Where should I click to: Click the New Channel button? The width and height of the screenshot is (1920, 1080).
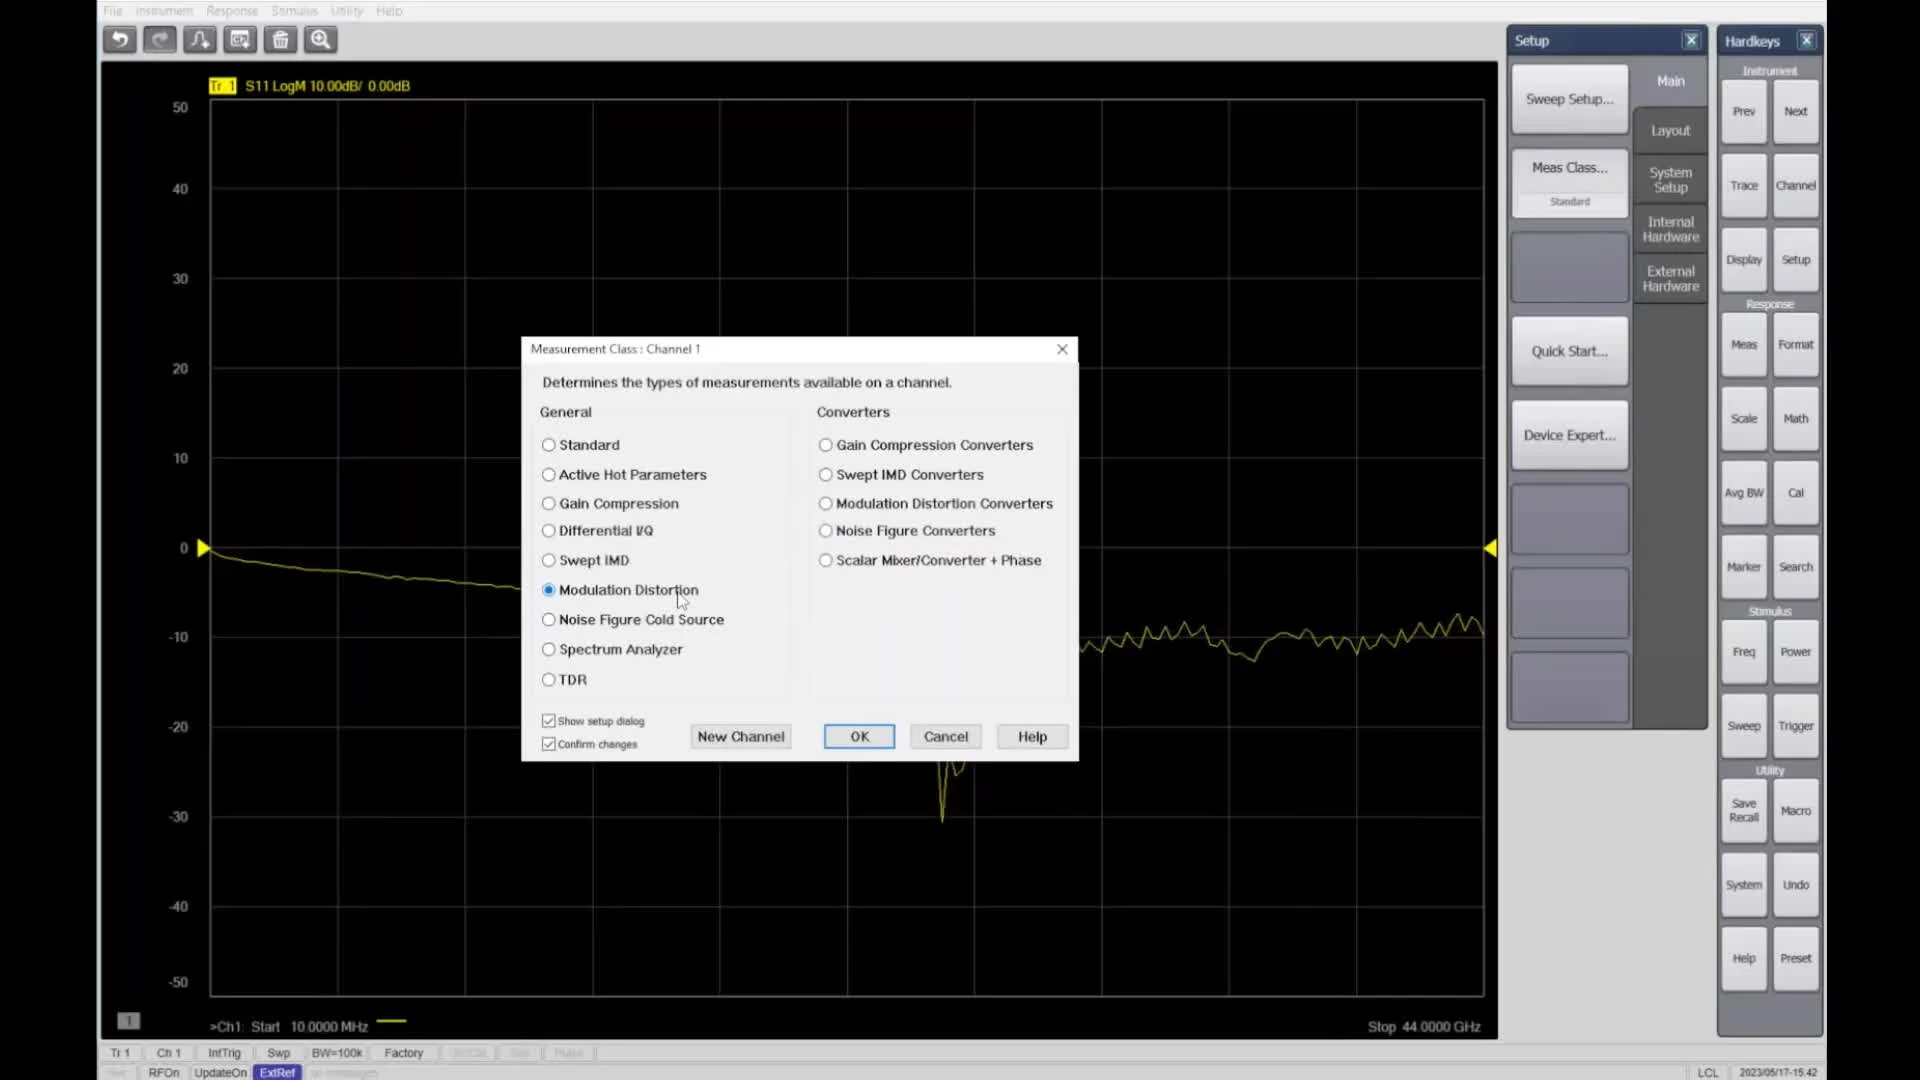click(x=740, y=737)
